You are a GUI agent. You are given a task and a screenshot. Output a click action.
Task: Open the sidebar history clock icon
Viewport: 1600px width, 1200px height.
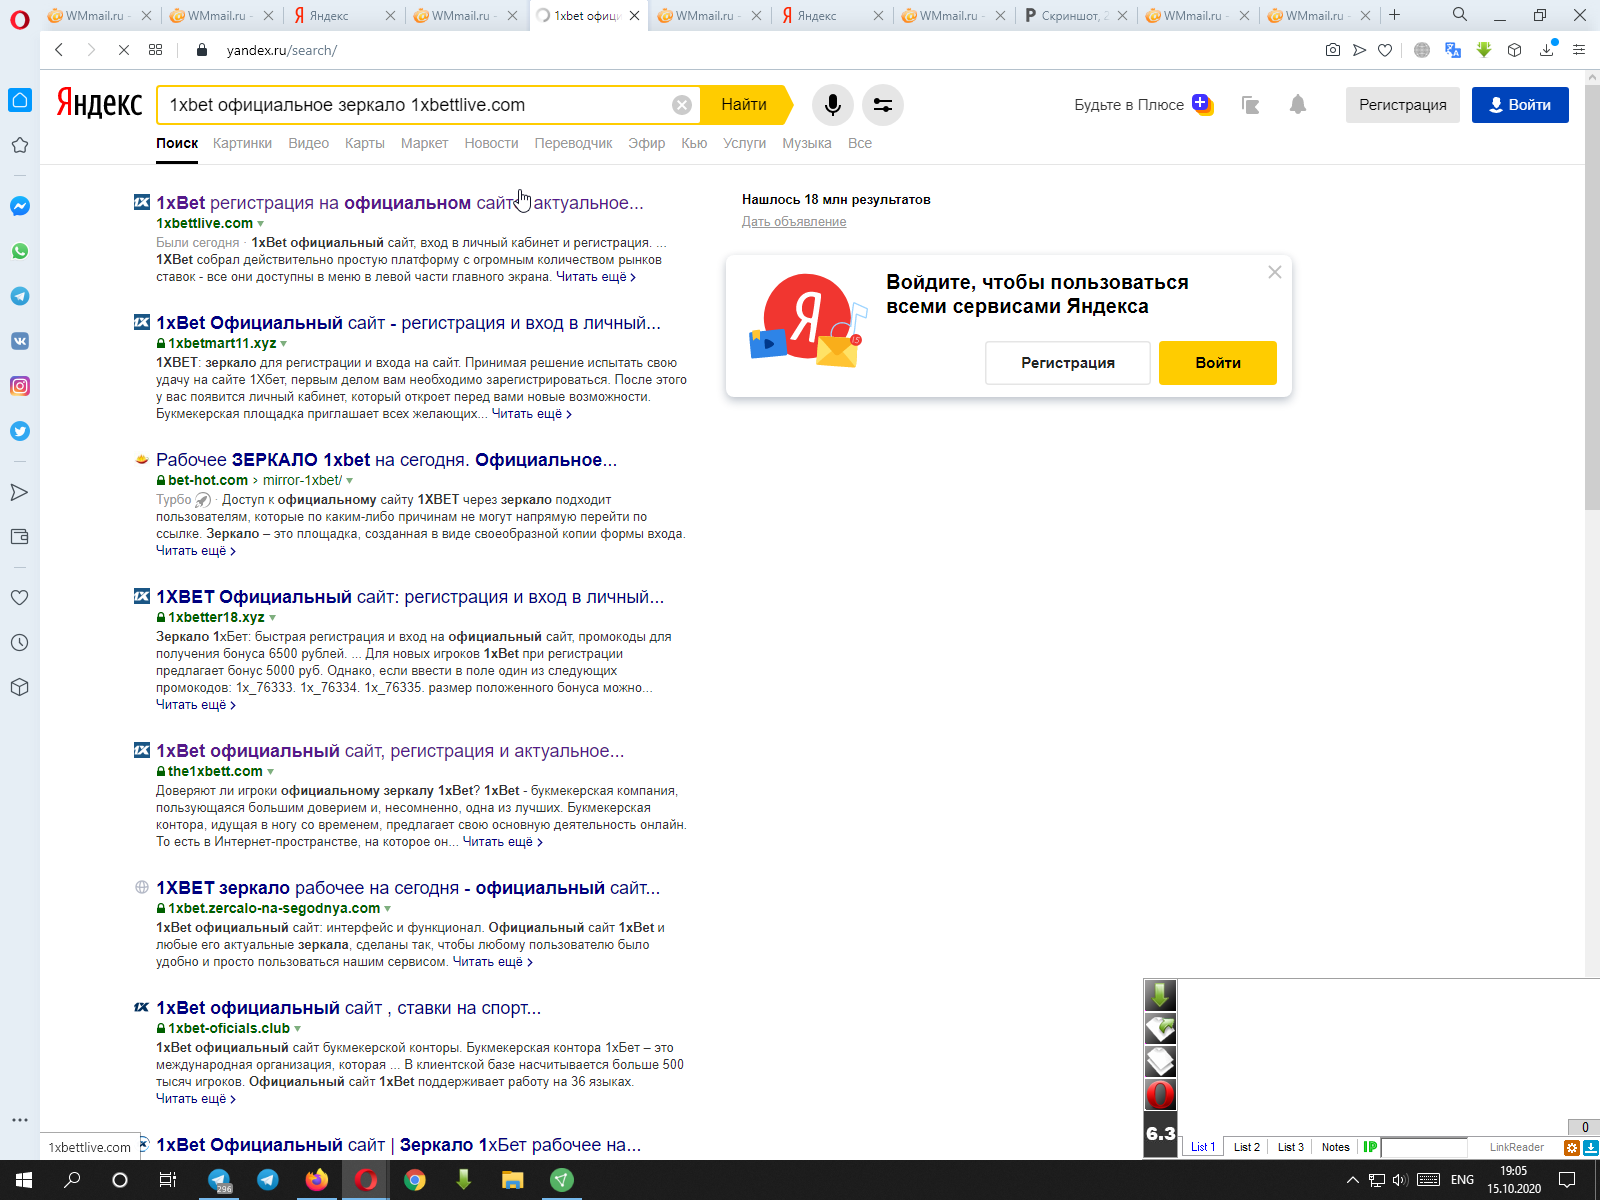[20, 642]
